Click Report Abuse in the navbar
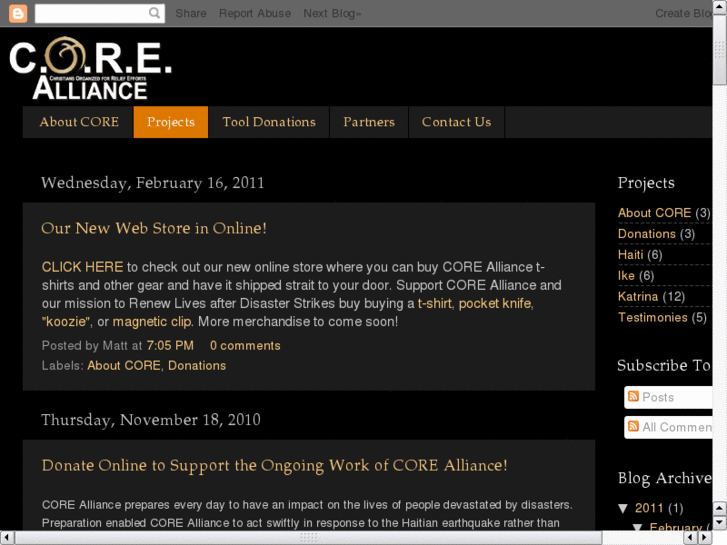This screenshot has width=727, height=545. [x=255, y=13]
